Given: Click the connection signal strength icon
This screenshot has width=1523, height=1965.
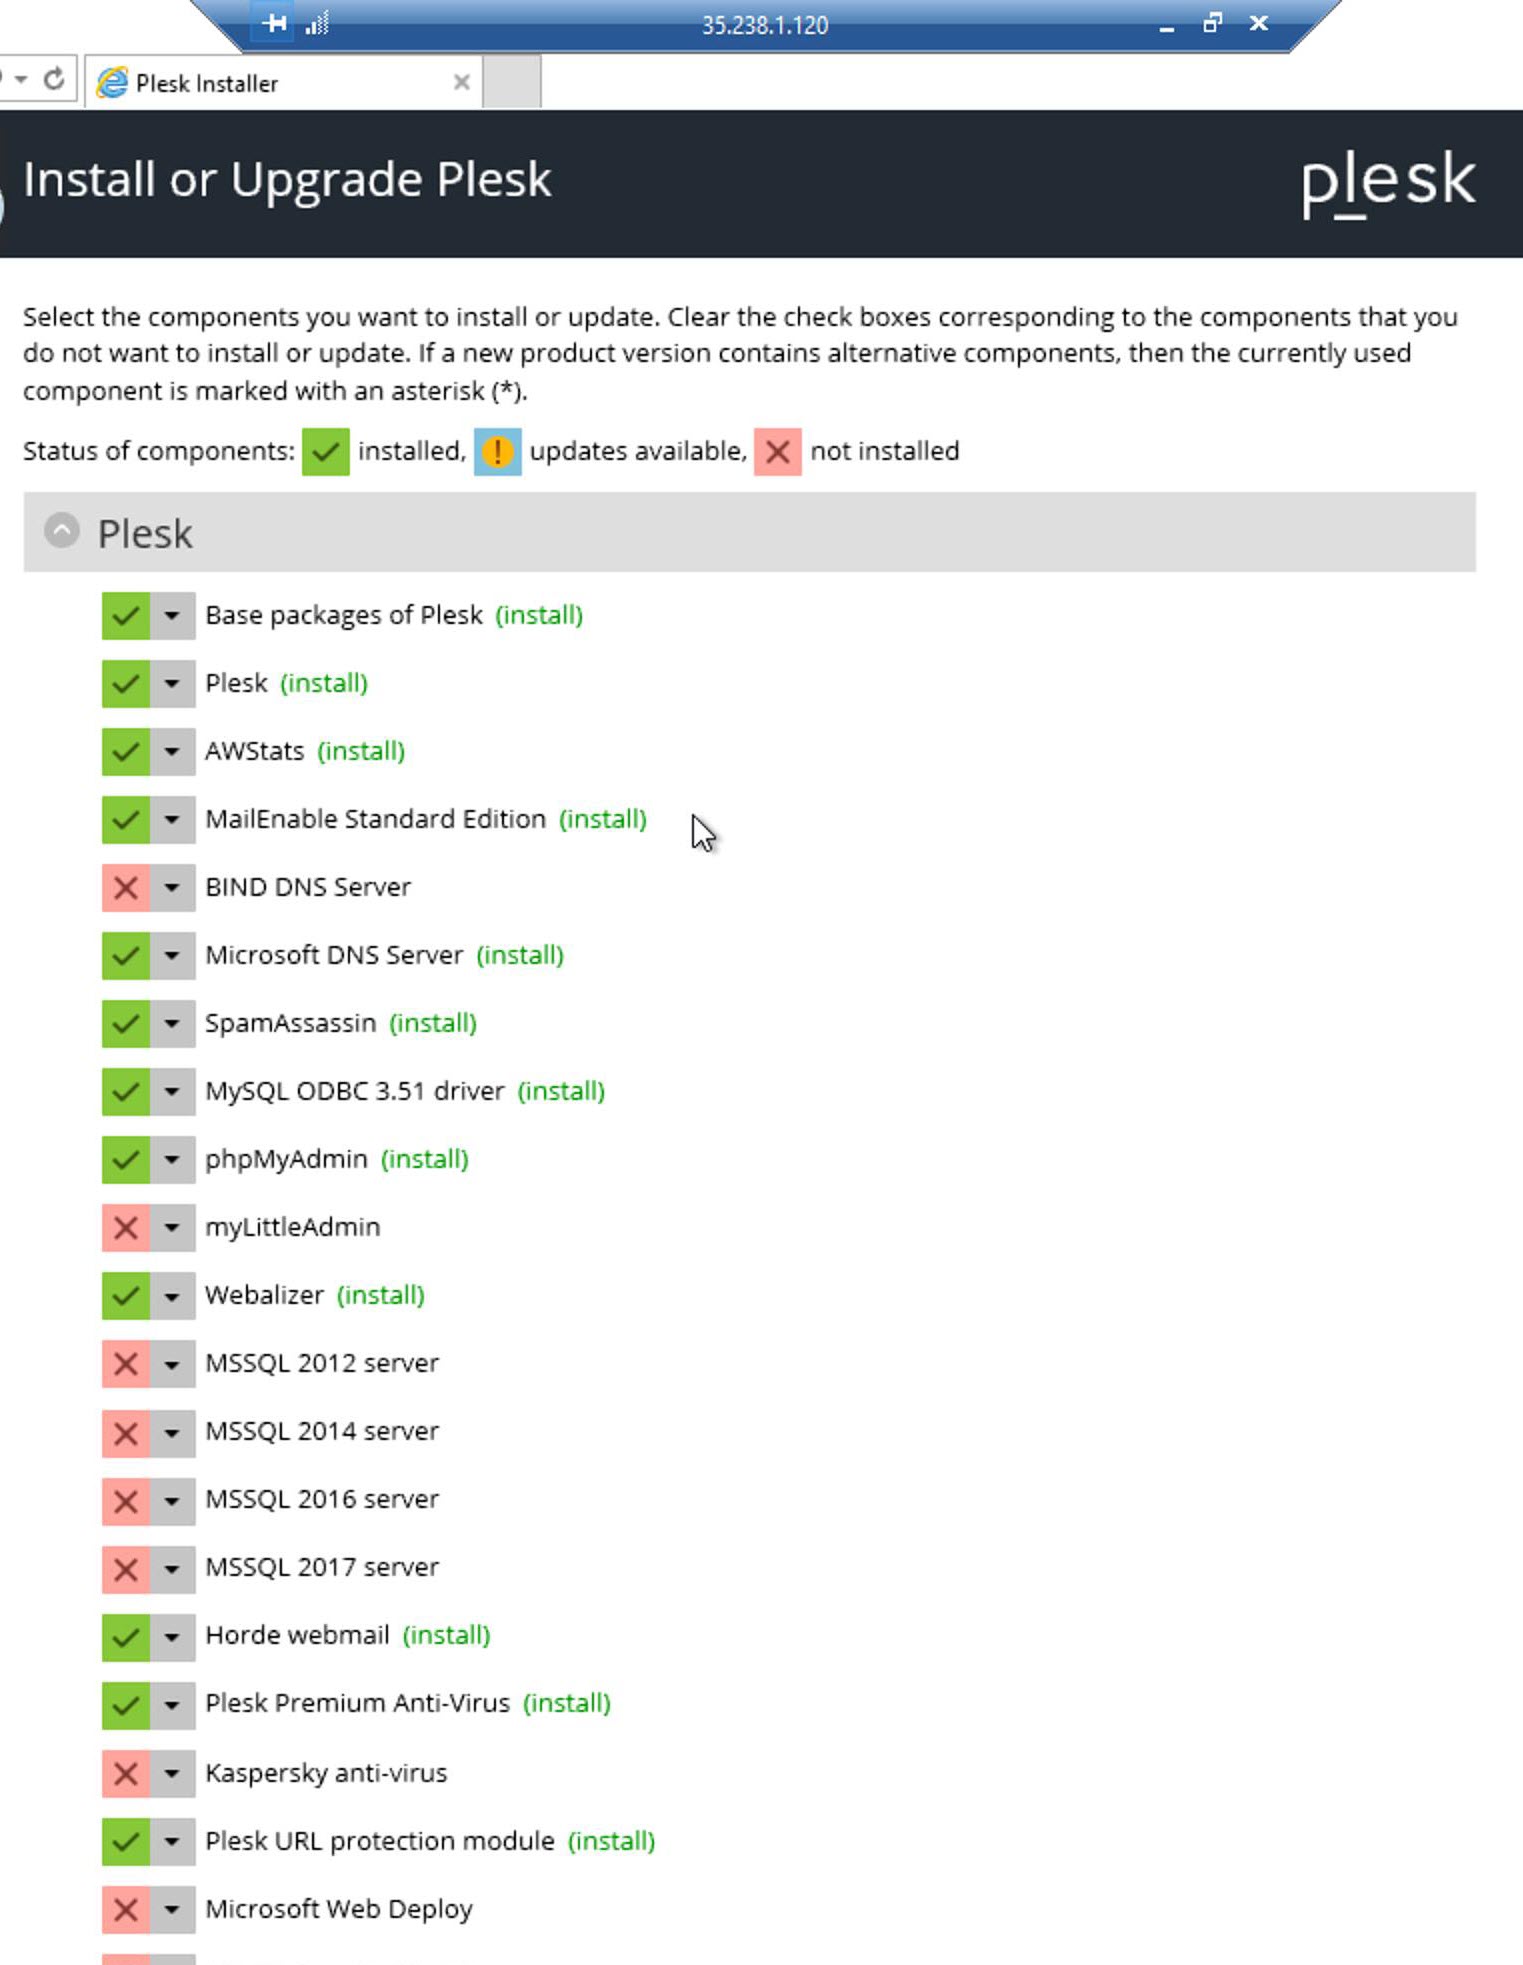Looking at the screenshot, I should point(317,23).
